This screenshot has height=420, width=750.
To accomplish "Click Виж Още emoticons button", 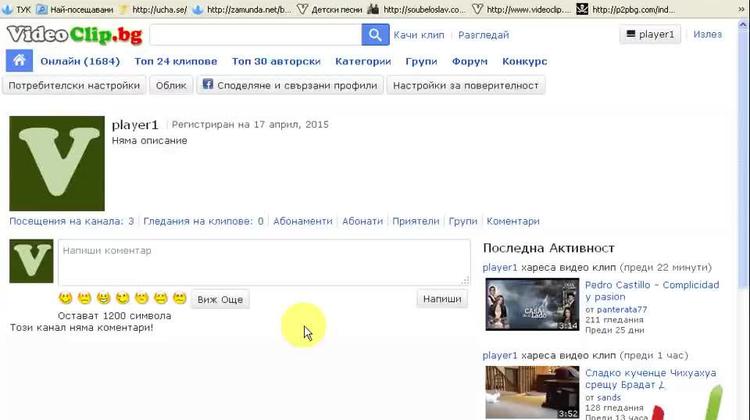I will point(220,299).
